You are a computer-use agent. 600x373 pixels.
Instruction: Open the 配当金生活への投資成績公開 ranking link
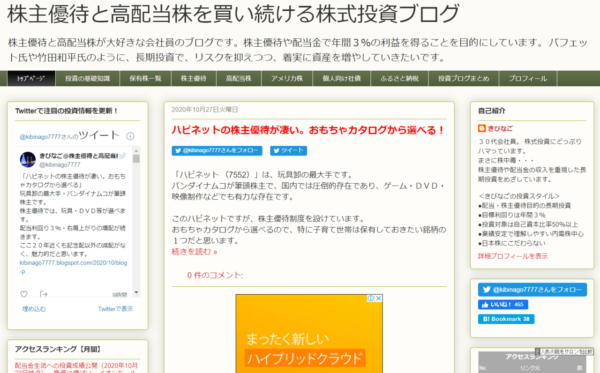[76, 368]
